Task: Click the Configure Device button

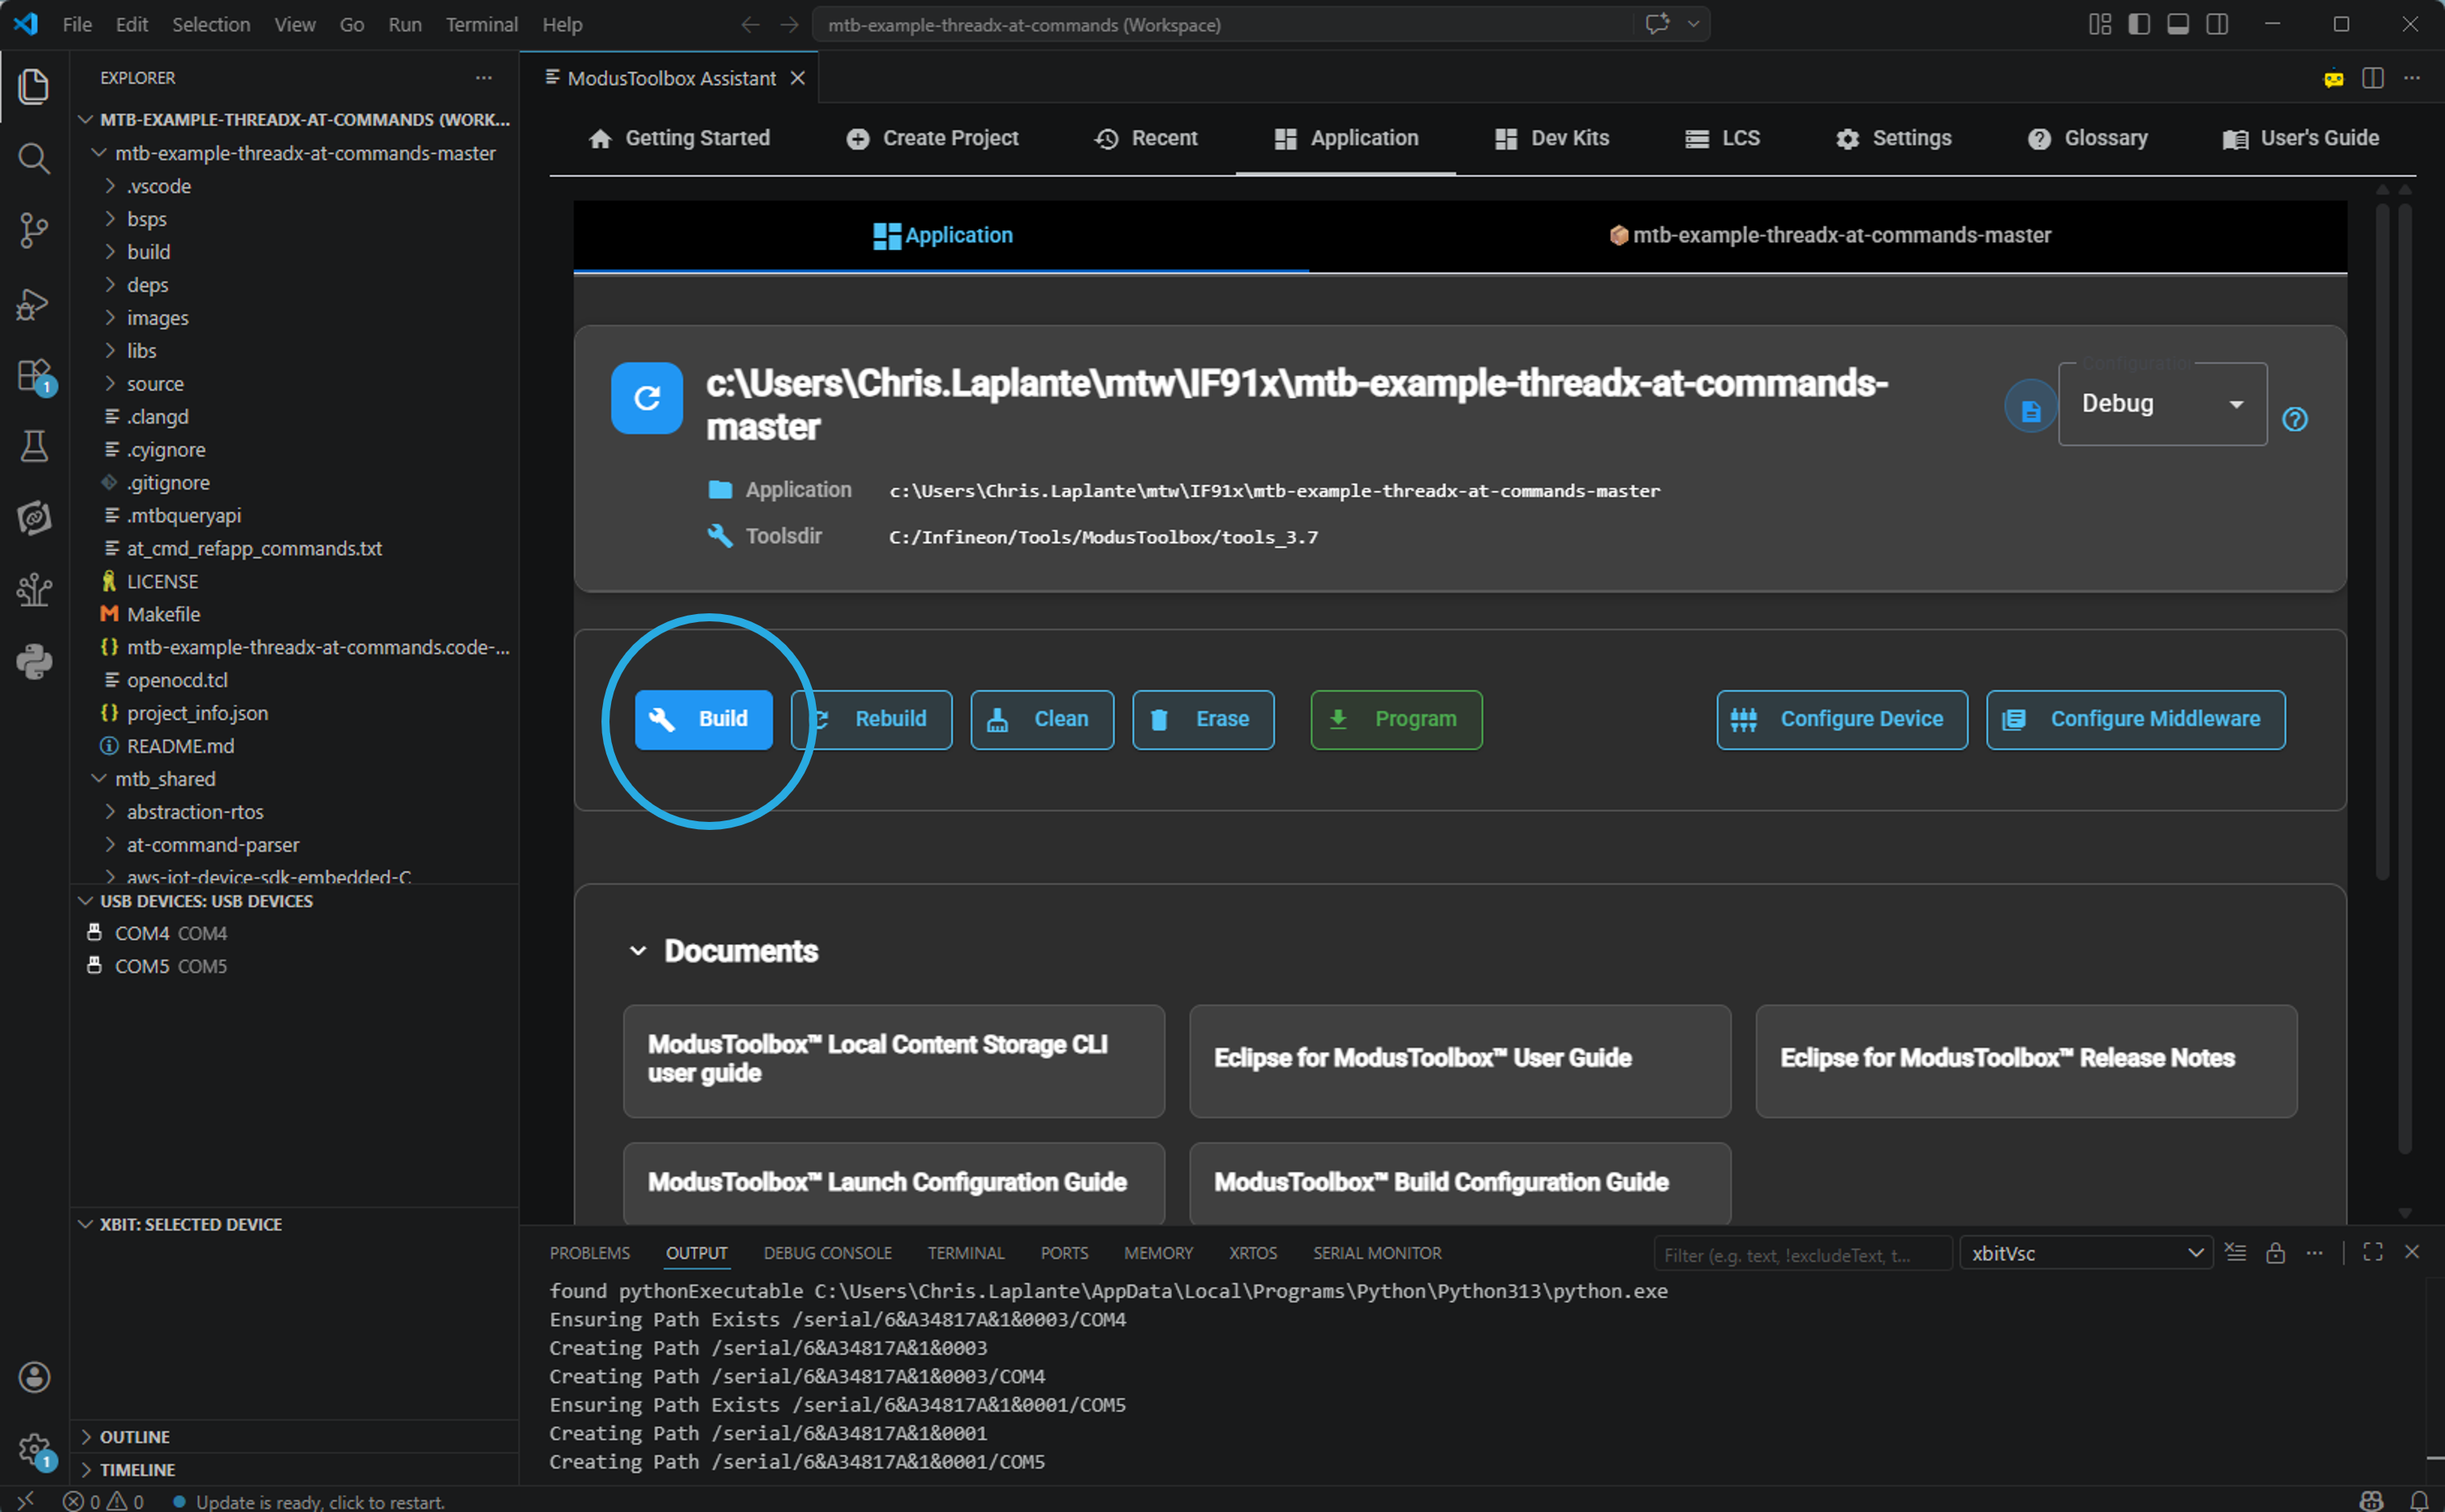Action: click(x=1842, y=719)
